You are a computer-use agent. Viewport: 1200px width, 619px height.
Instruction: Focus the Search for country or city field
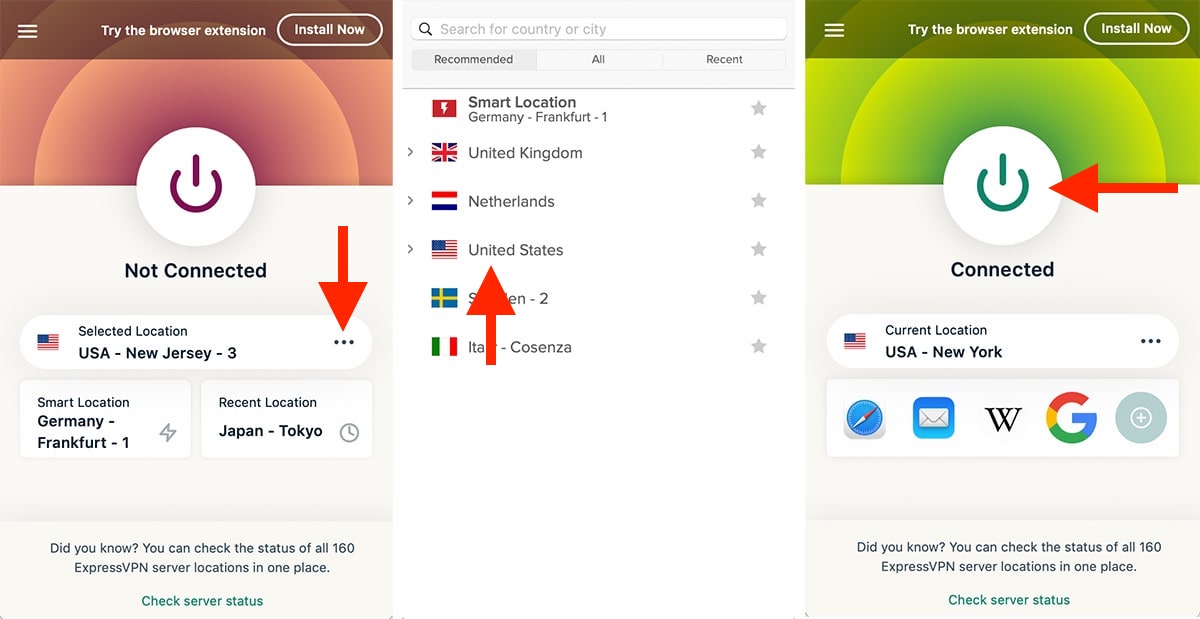[598, 29]
